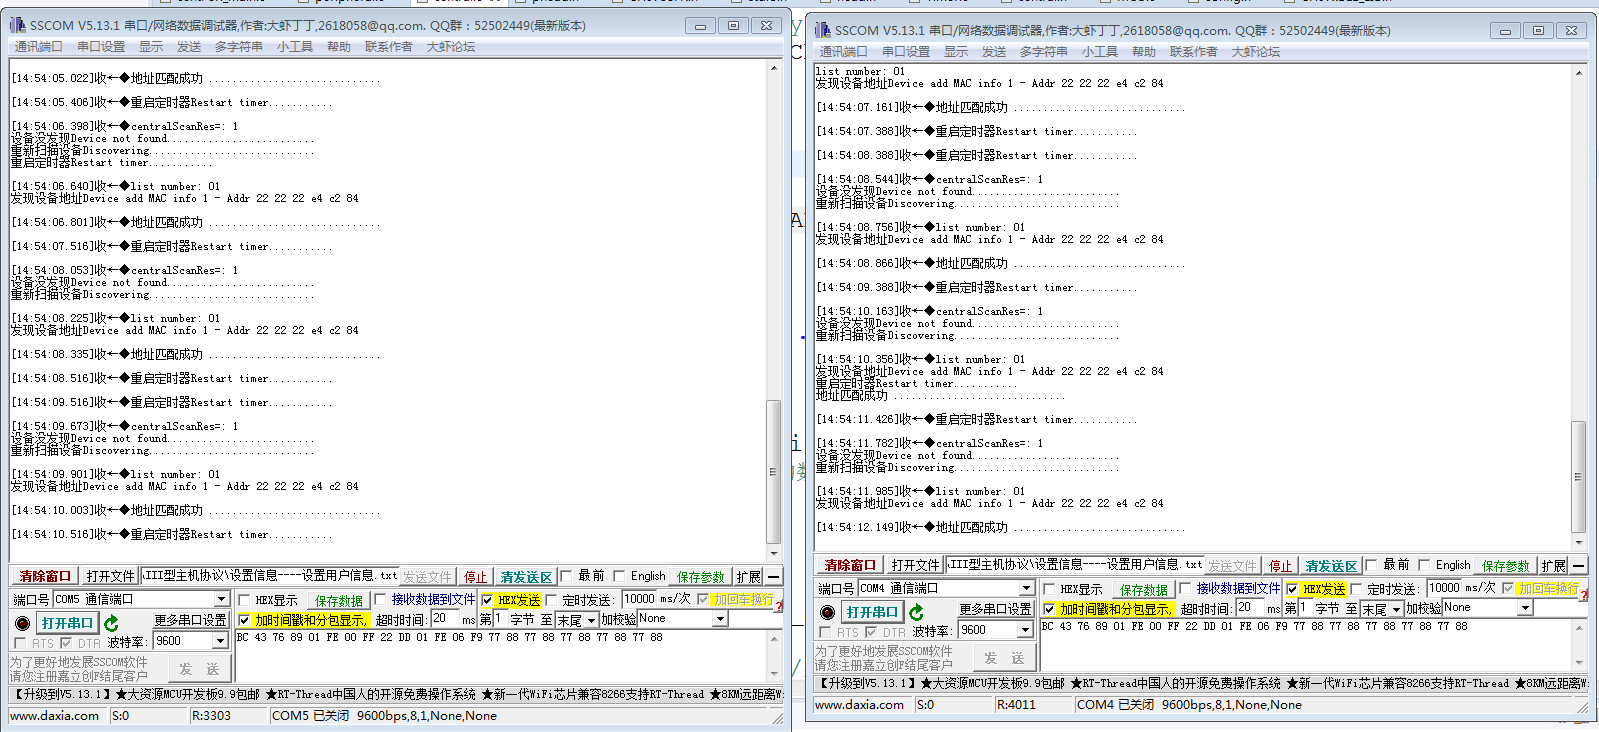This screenshot has height=732, width=1599.
Task: Click the green refresh port icon in COM5 window
Action: pos(111,623)
